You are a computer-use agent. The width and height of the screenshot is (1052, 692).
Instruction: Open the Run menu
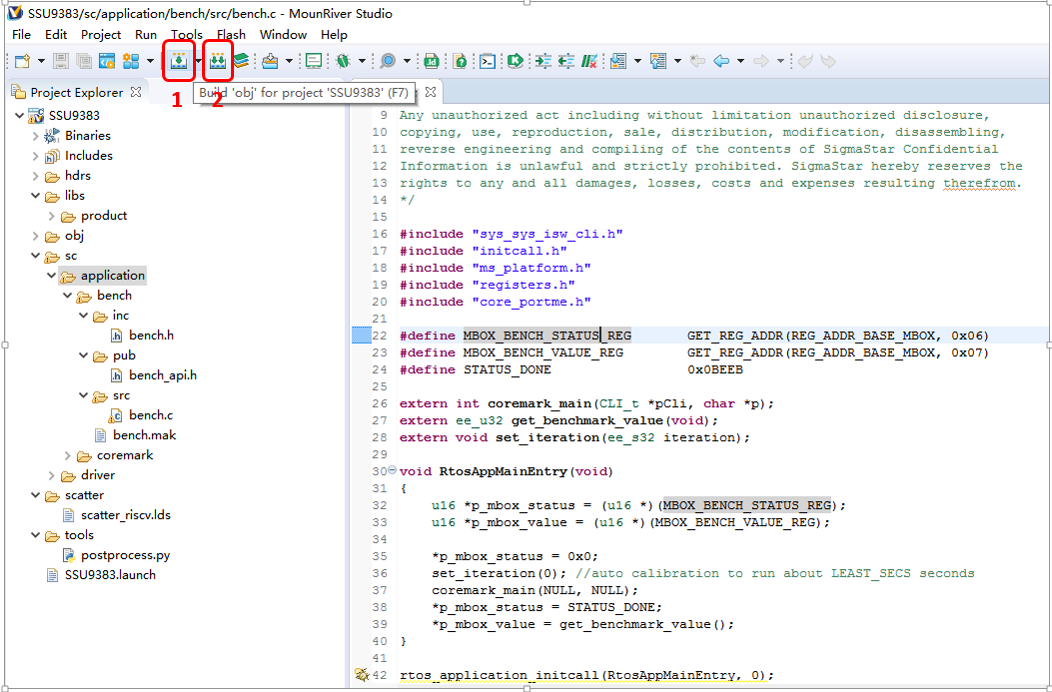point(146,35)
